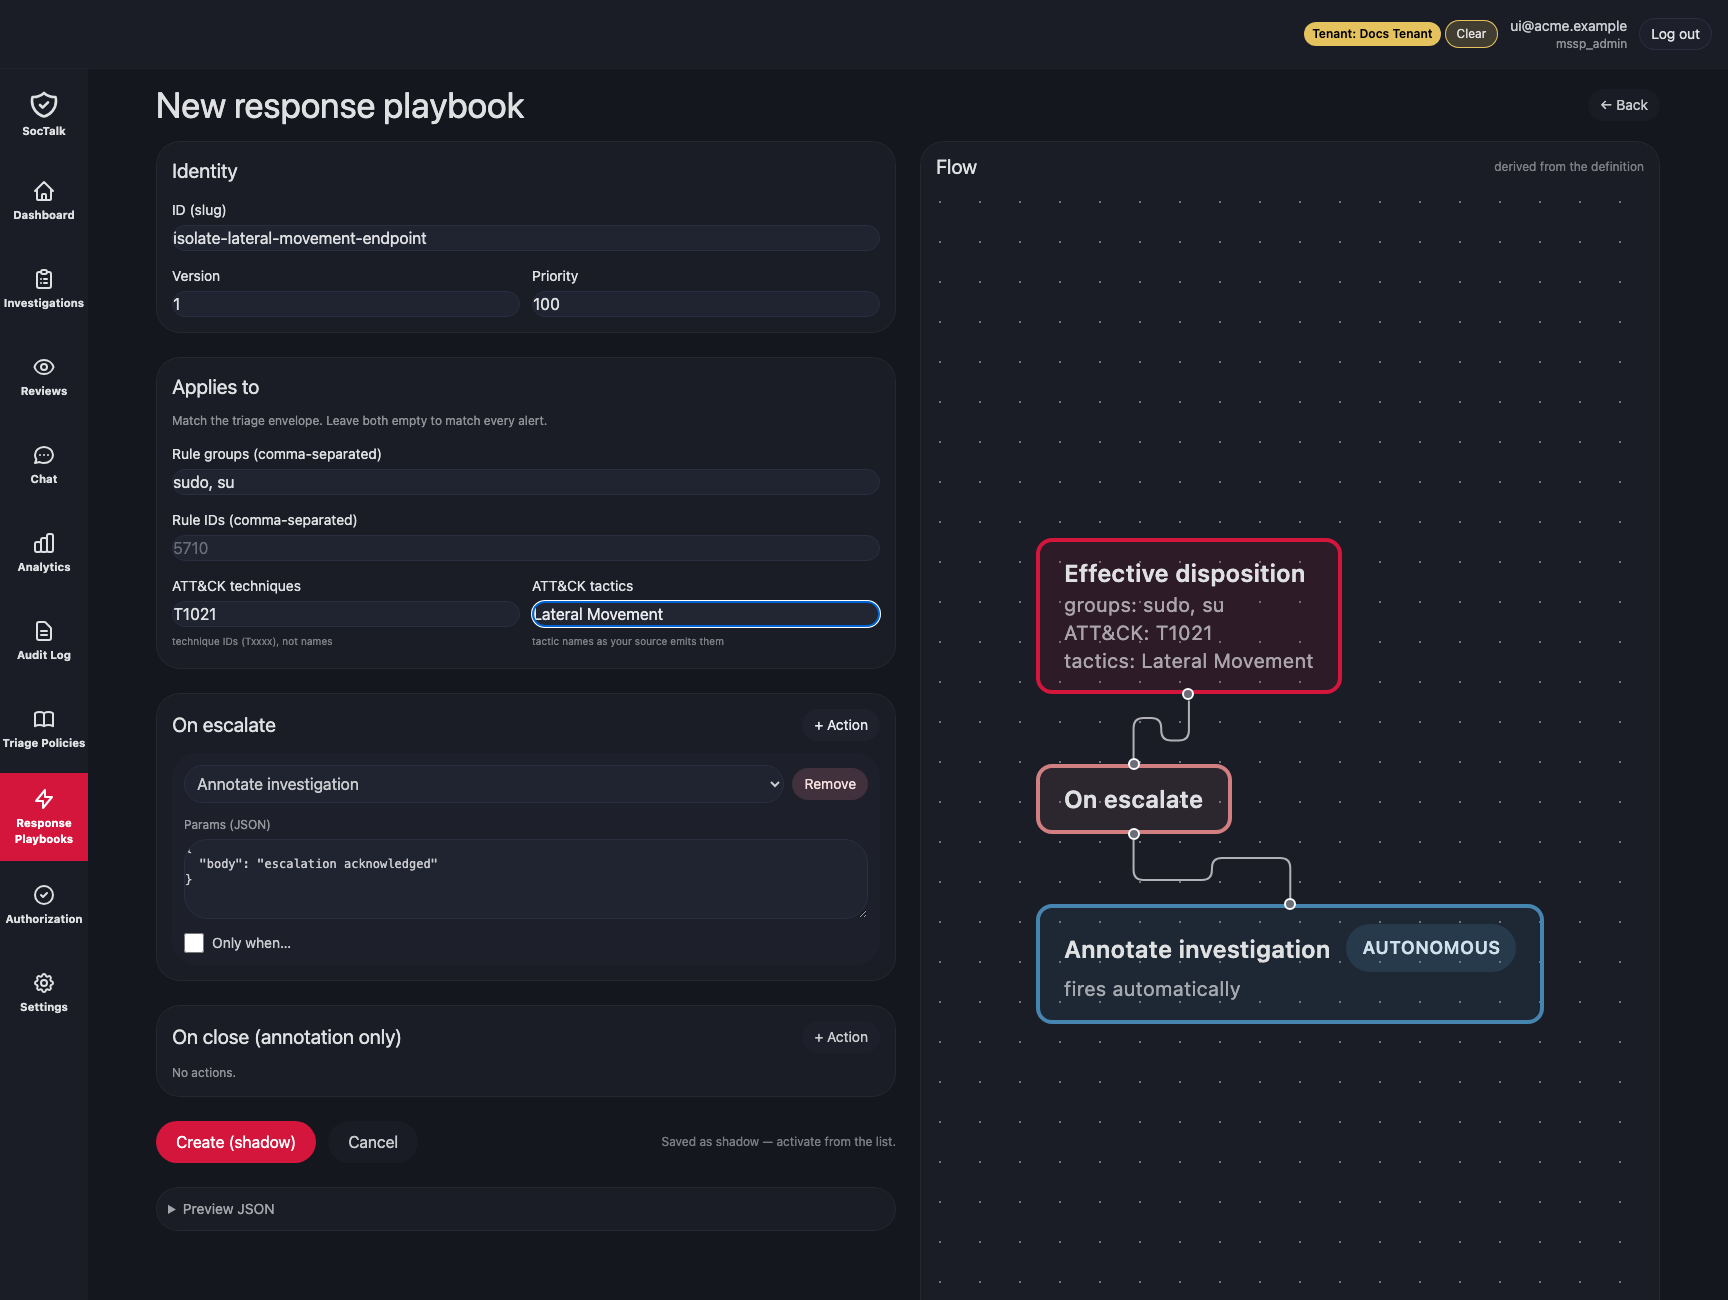The height and width of the screenshot is (1300, 1728).
Task: Add an action to On close
Action: coord(841,1037)
